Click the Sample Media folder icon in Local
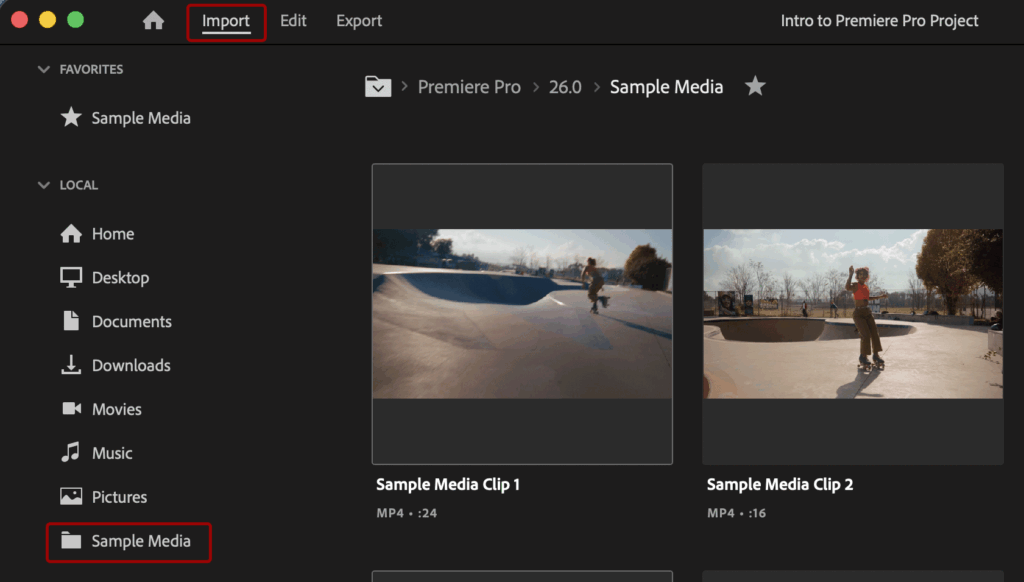This screenshot has height=582, width=1024. [71, 540]
